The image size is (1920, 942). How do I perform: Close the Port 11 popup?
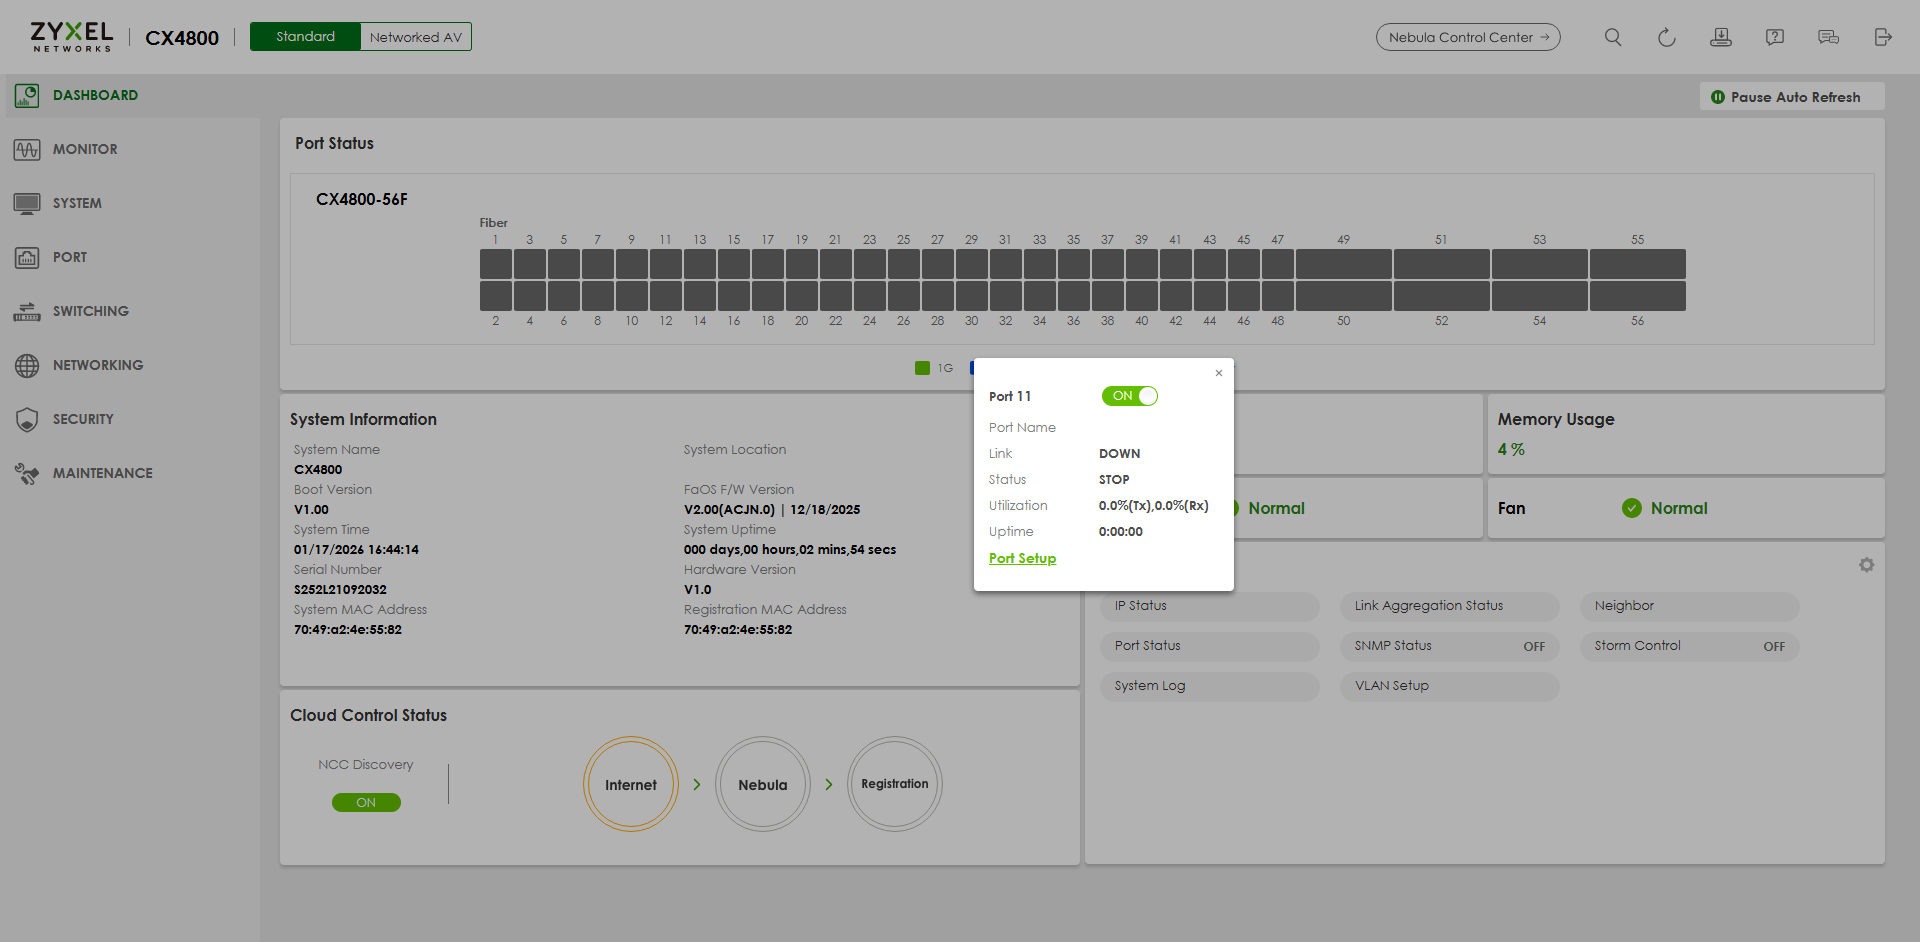click(x=1218, y=373)
